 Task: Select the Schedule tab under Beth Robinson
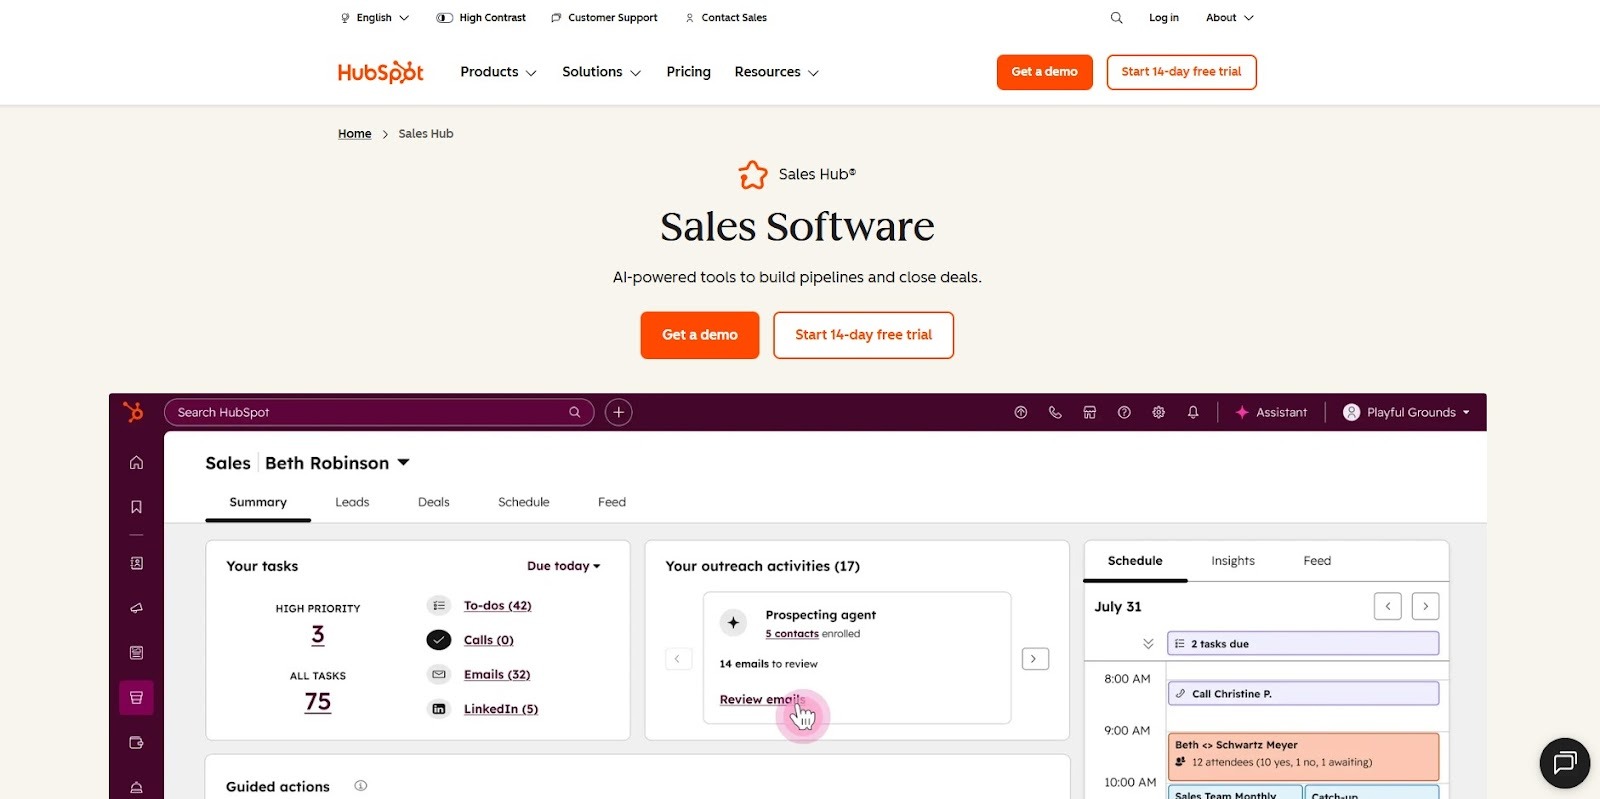tap(524, 502)
